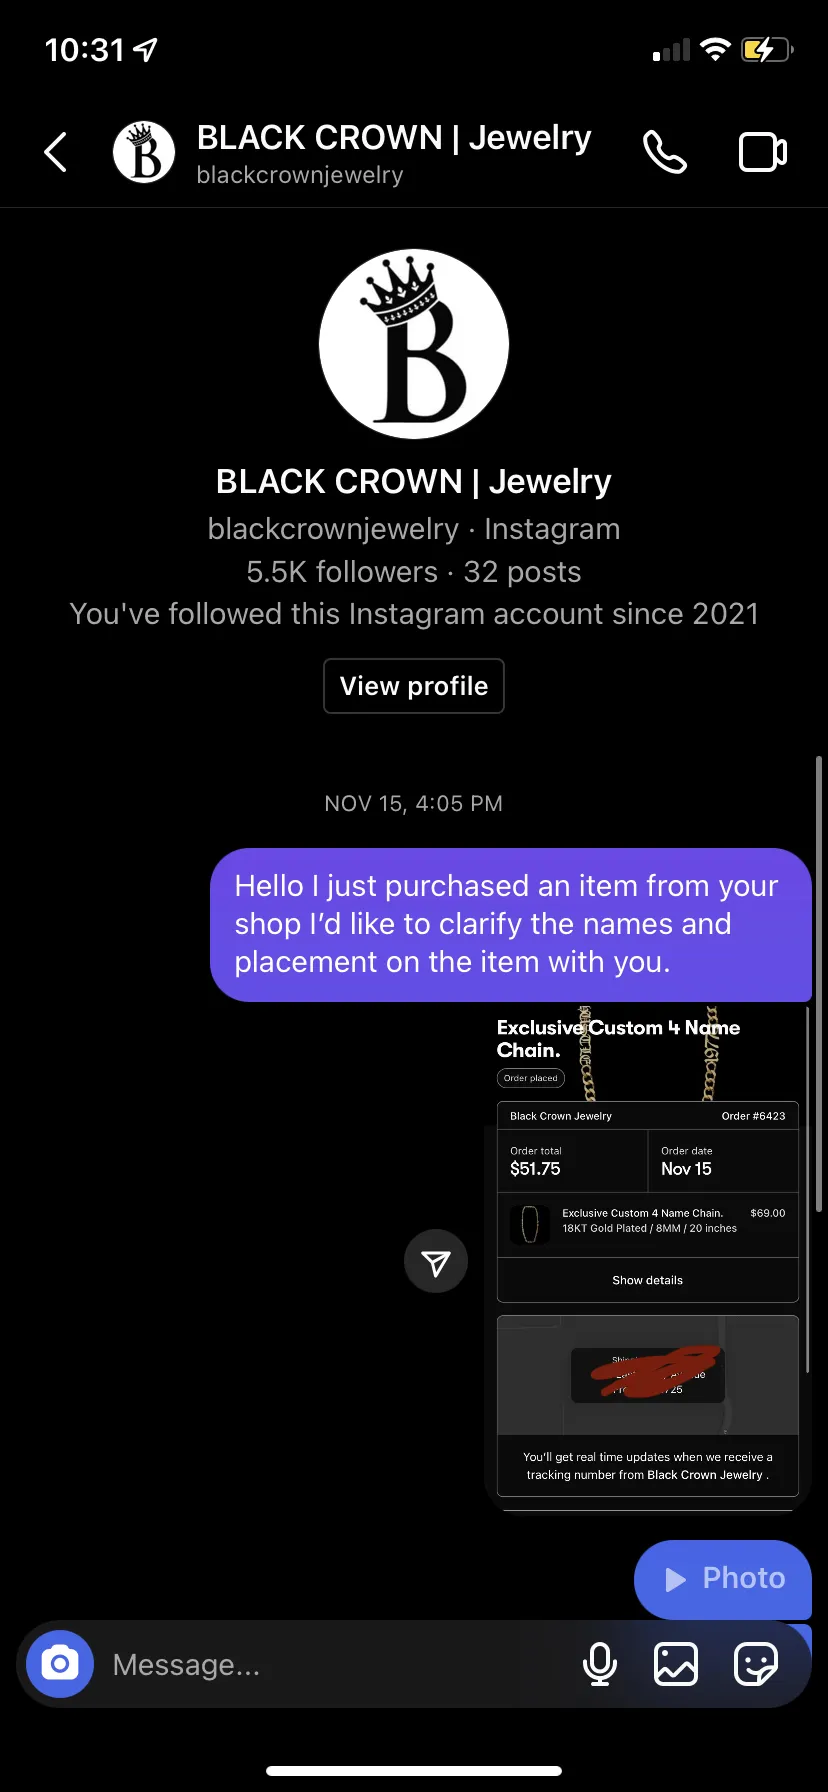Tap the share arrow beside the order image
Screen dimensions: 828x1792
(436, 1261)
